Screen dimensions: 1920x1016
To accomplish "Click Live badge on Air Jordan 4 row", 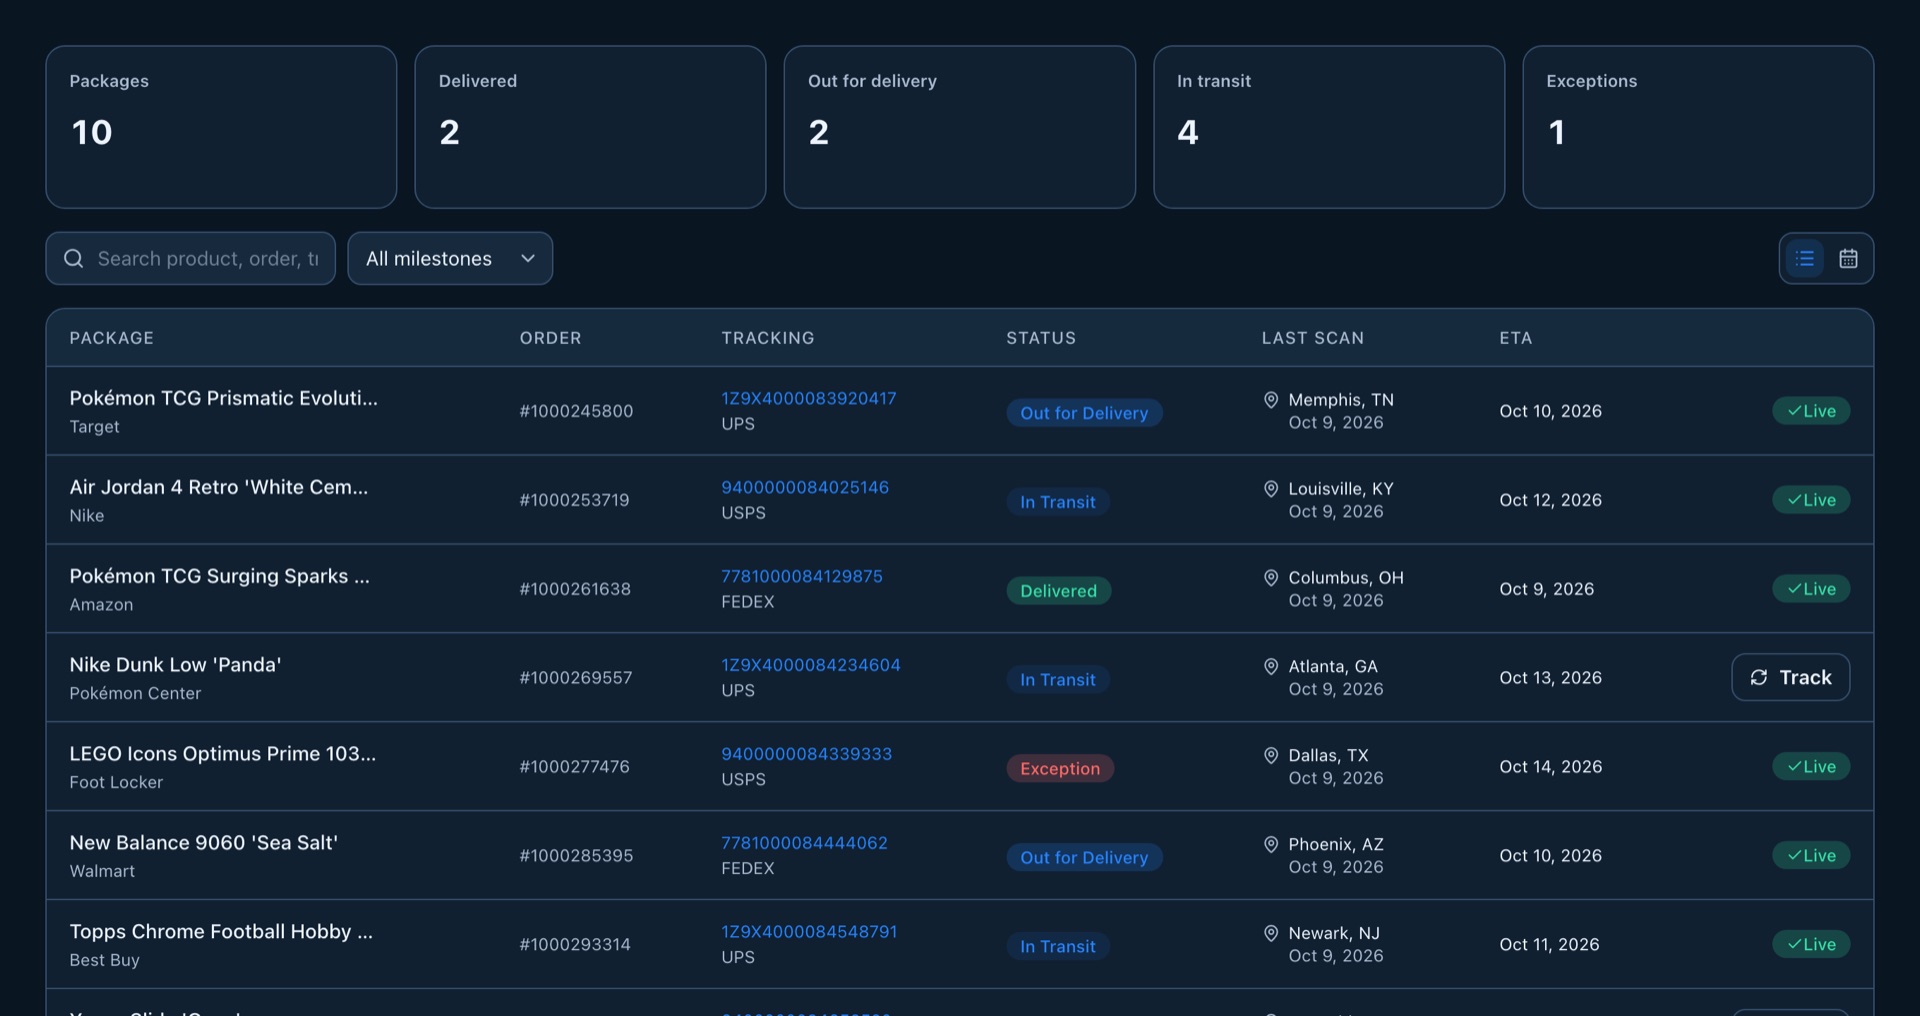I will tap(1811, 500).
